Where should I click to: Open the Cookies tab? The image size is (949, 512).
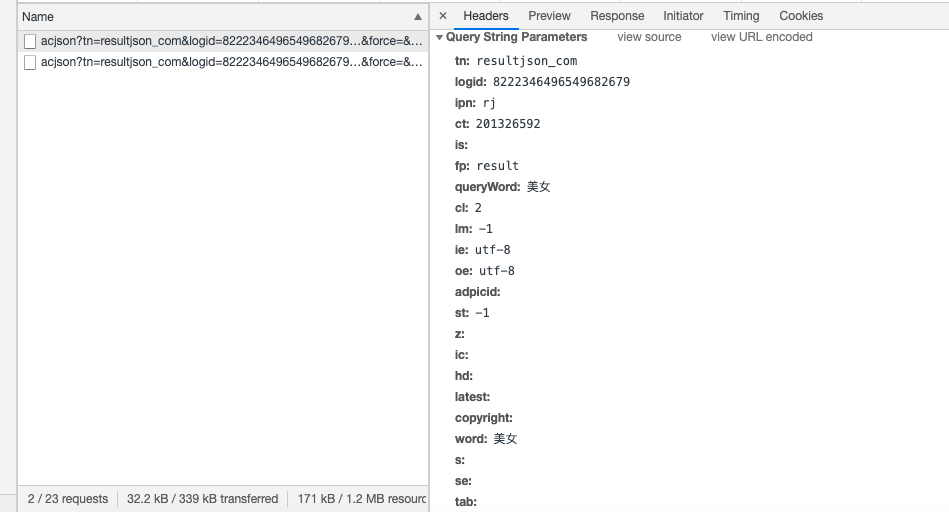click(x=801, y=16)
